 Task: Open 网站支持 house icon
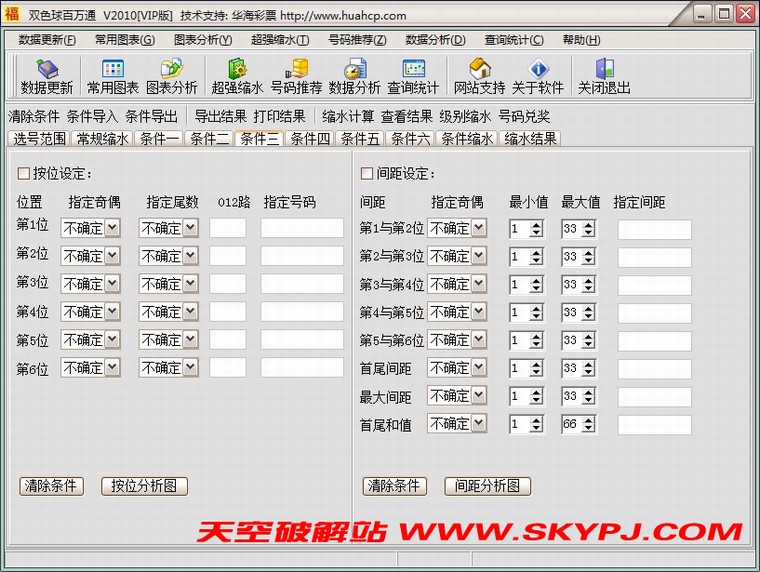479,76
